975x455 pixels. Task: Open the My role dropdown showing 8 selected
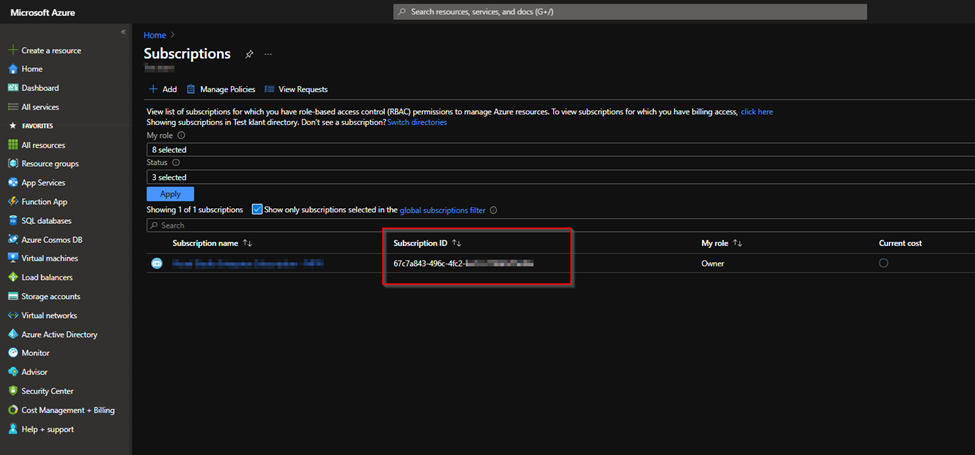pos(560,149)
